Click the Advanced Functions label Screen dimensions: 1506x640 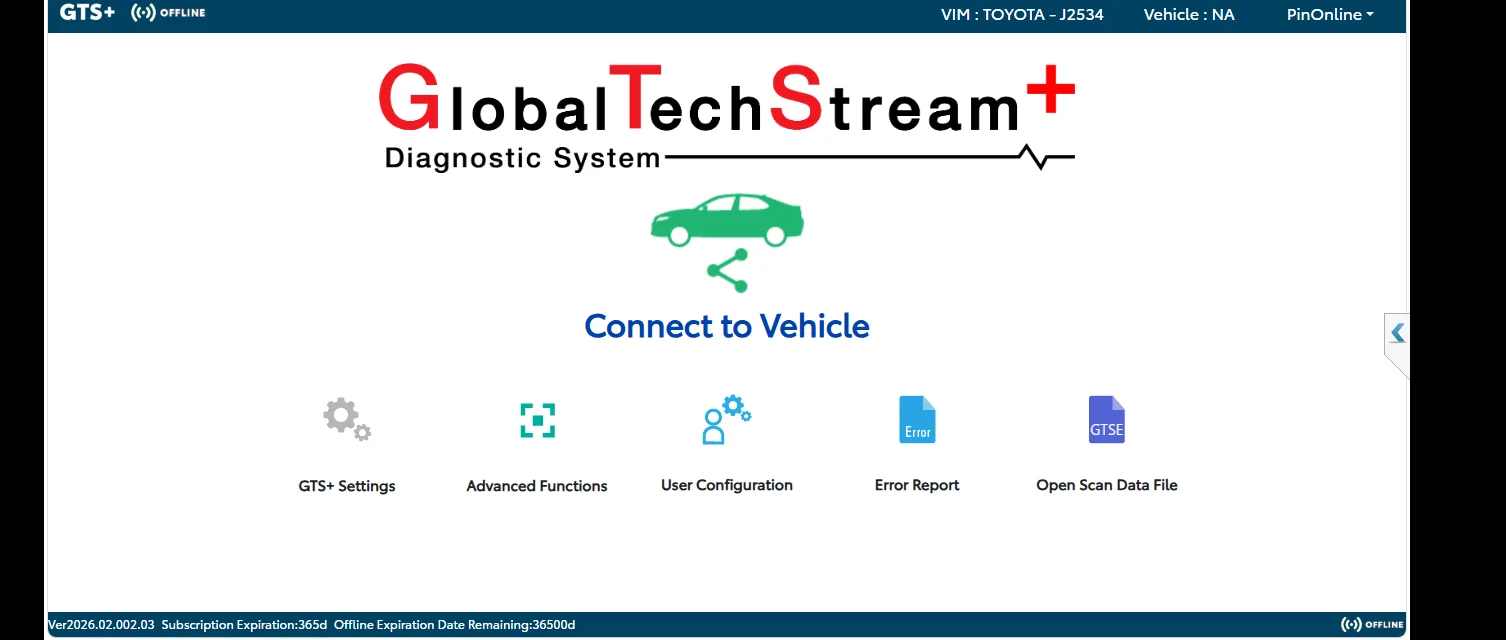(x=537, y=486)
